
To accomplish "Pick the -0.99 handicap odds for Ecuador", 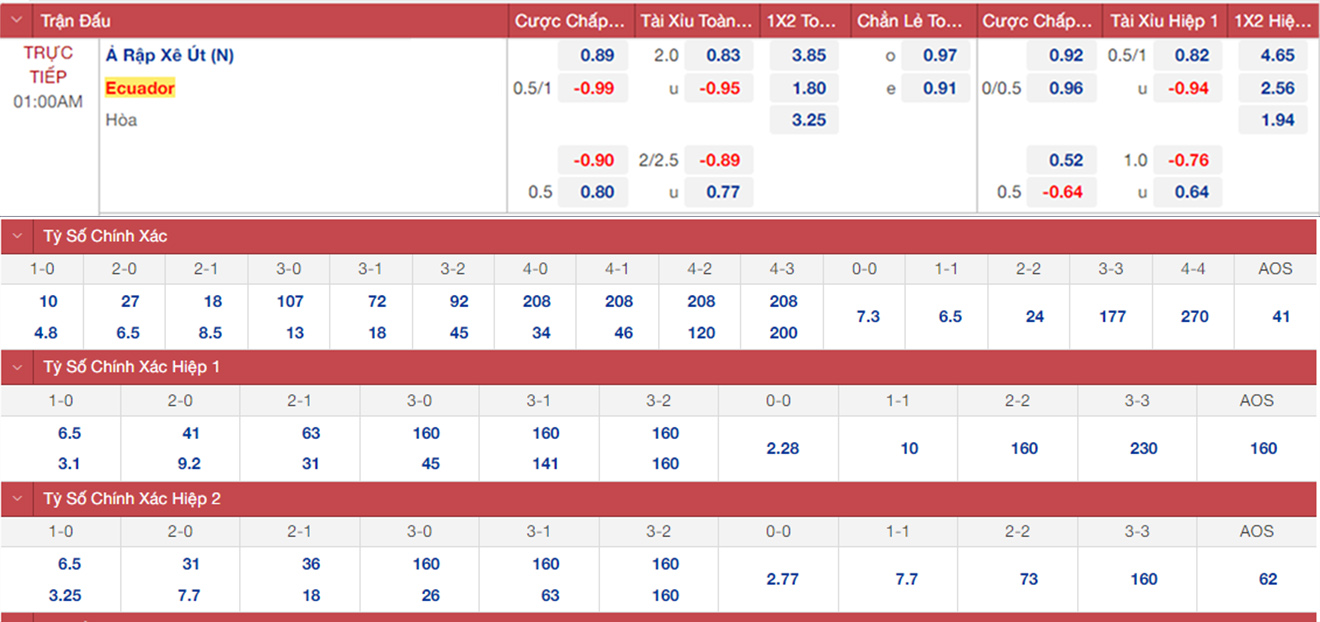I will (x=593, y=88).
